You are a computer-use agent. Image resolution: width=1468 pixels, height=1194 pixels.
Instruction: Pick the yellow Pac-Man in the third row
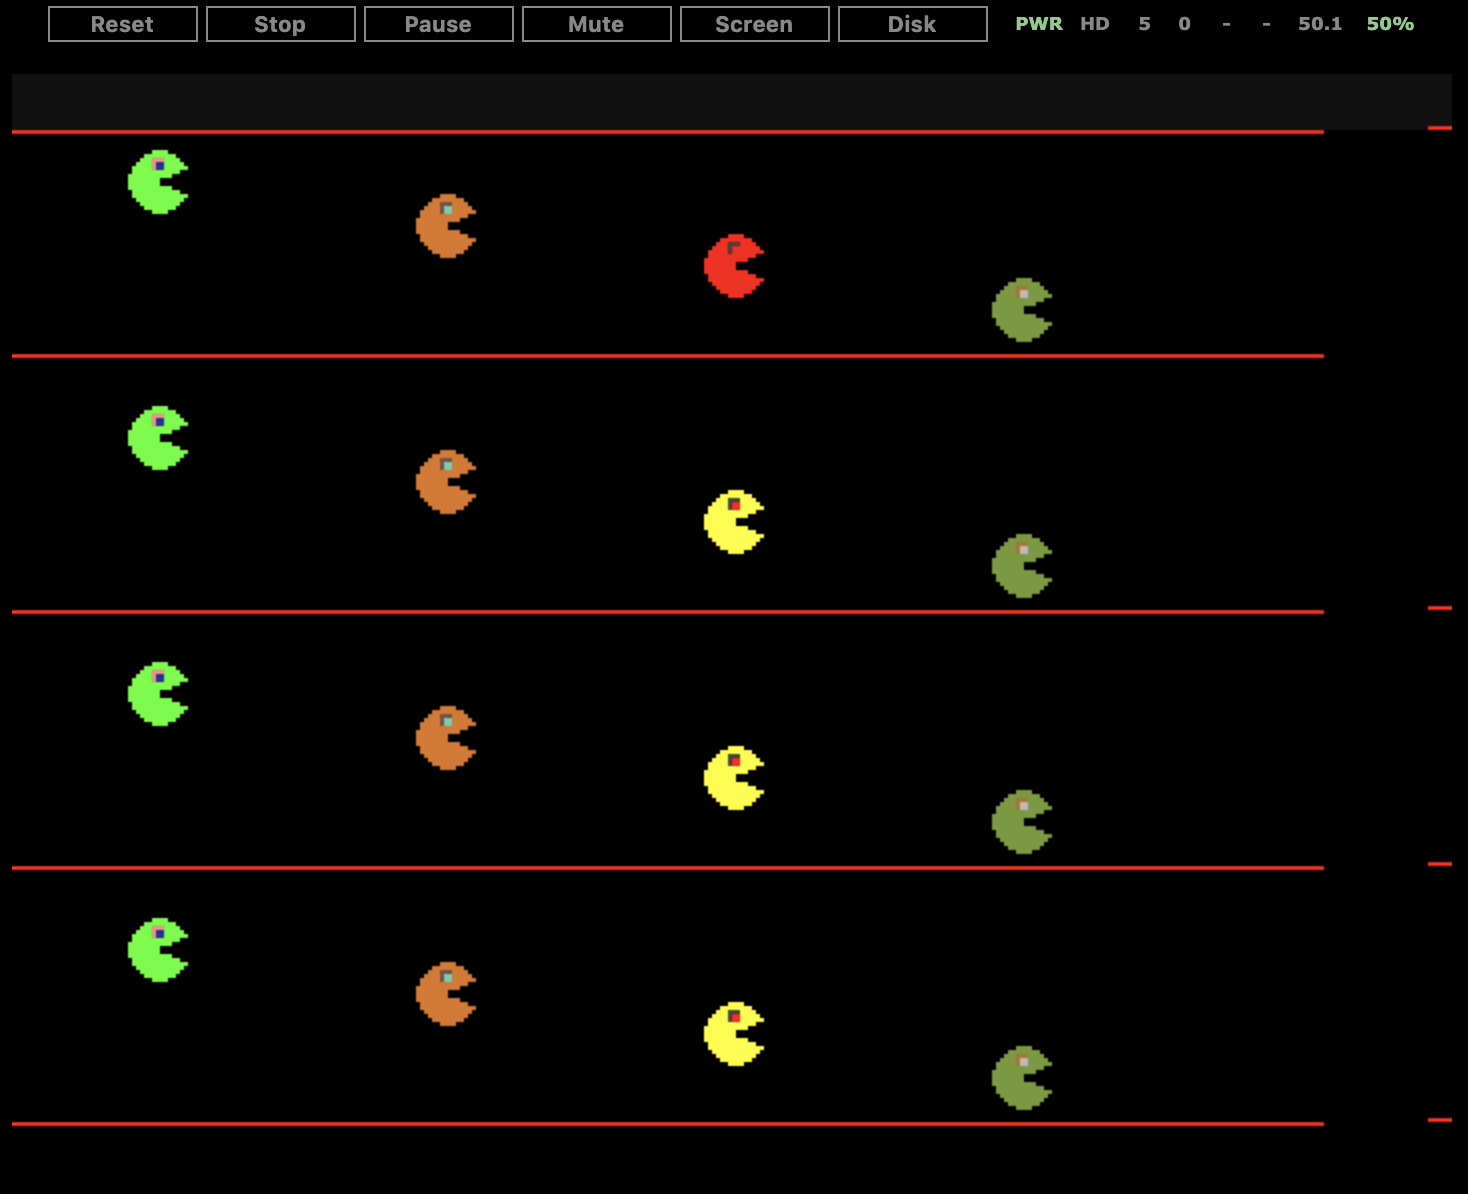click(x=734, y=778)
